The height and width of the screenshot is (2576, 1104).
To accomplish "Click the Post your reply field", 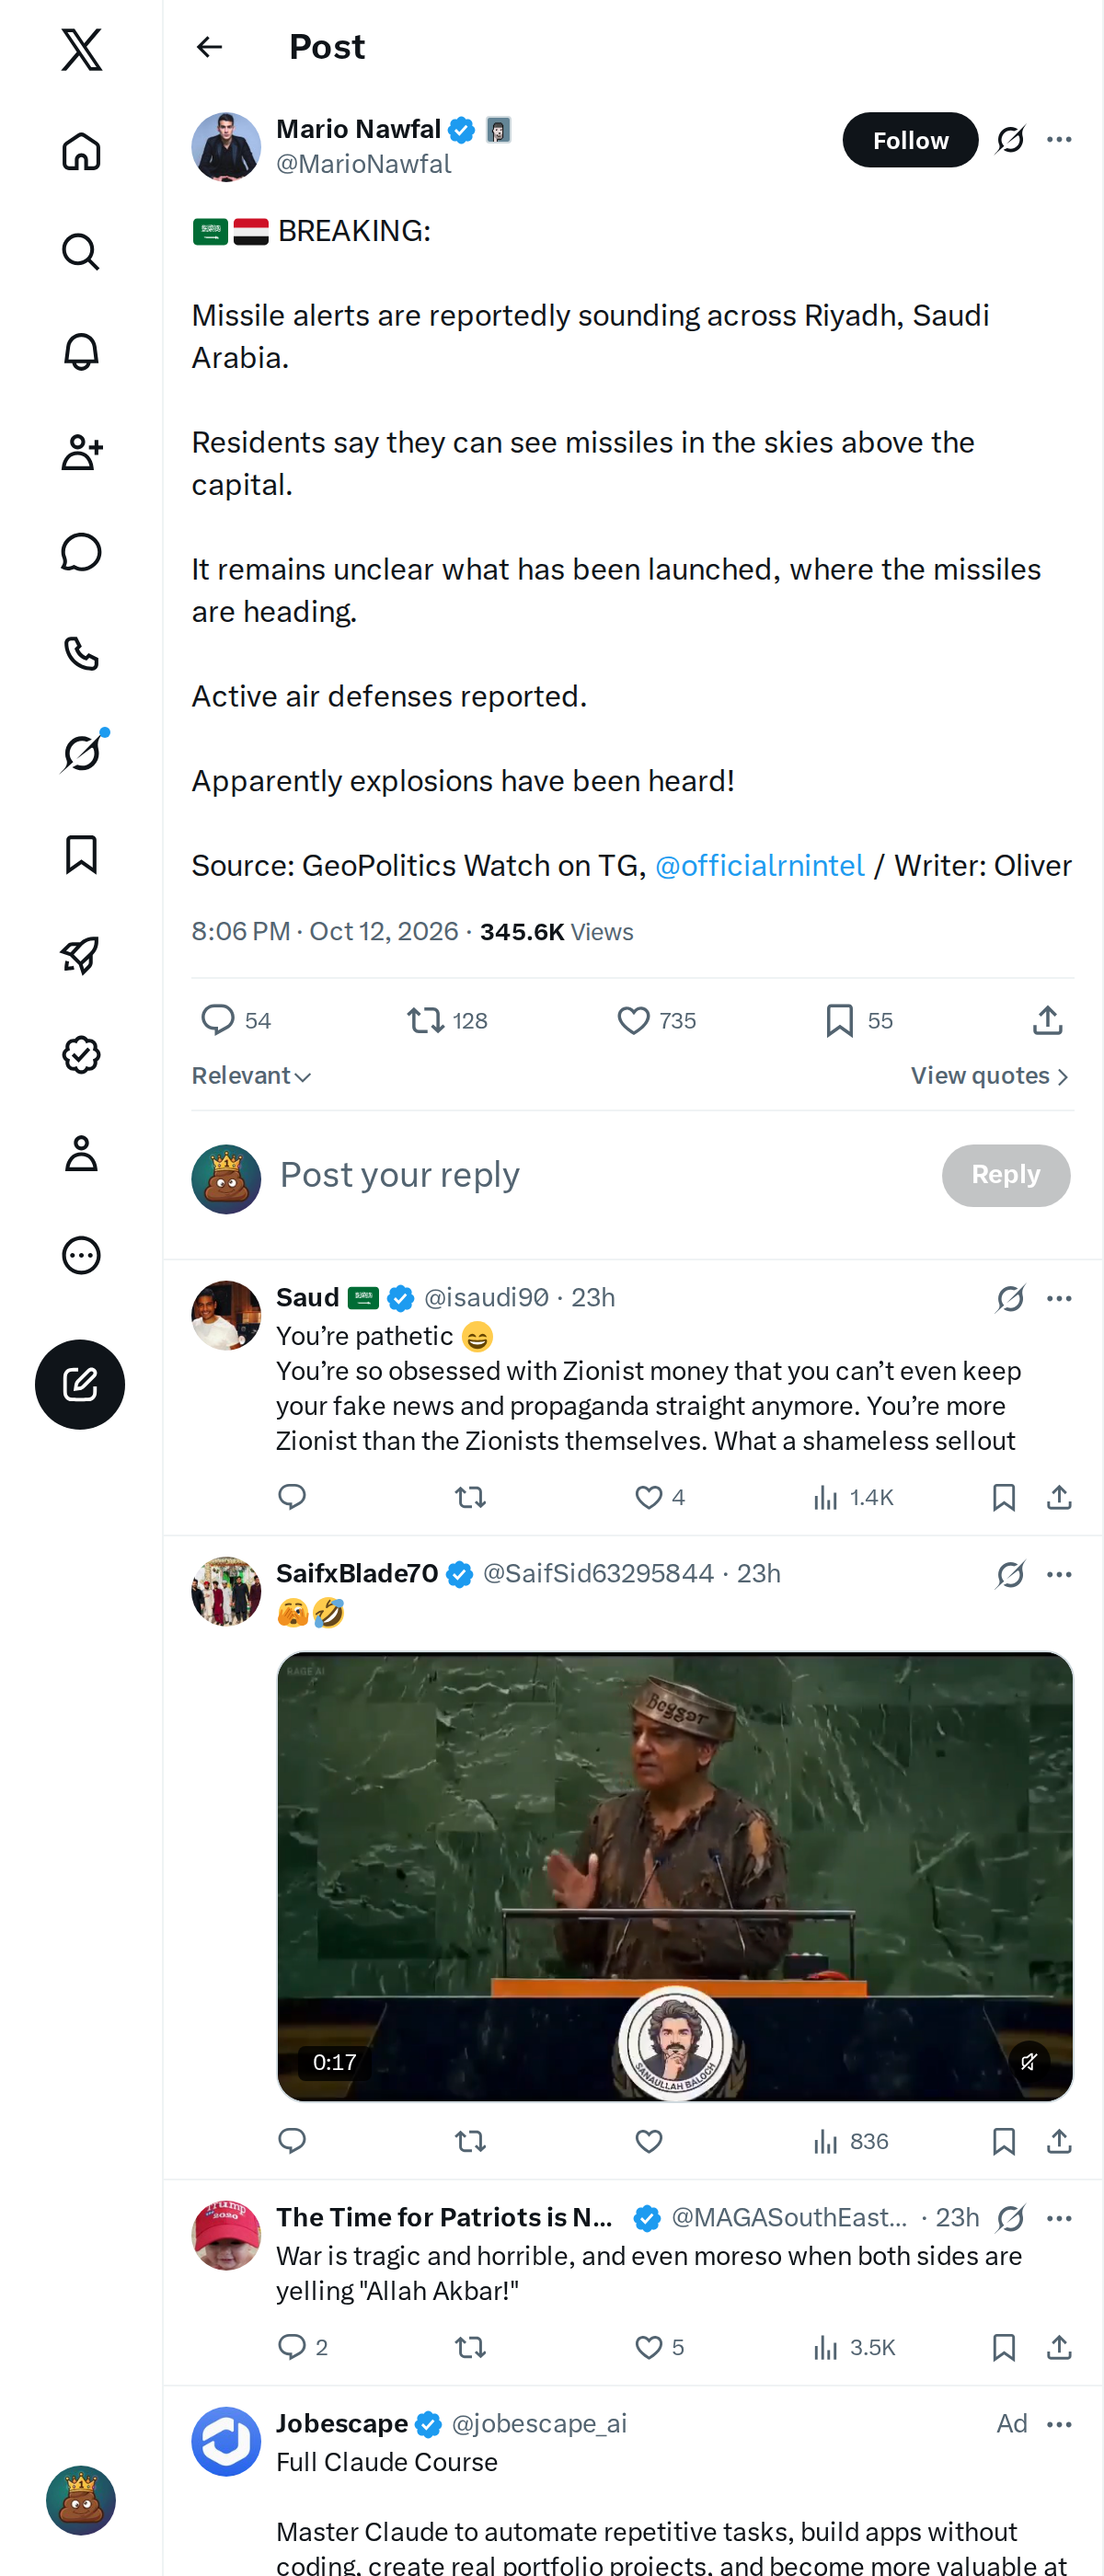I will tap(600, 1175).
